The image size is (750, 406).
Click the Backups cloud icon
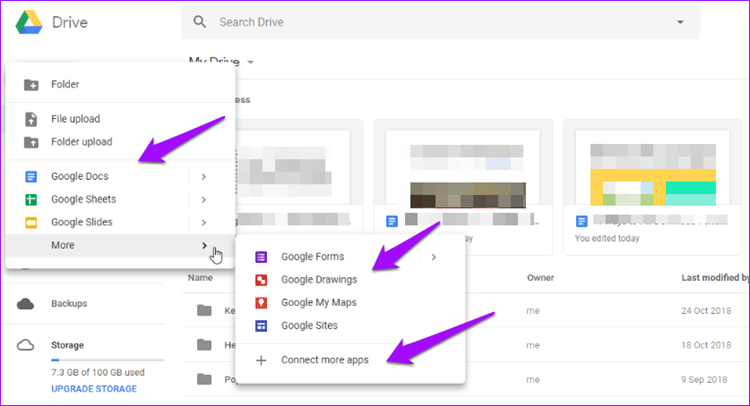pyautogui.click(x=25, y=304)
